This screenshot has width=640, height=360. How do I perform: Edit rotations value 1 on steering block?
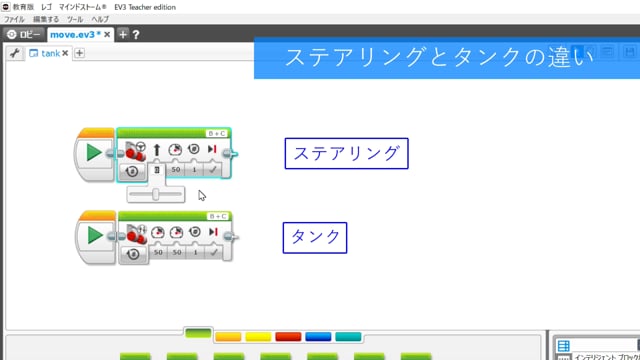(x=195, y=169)
